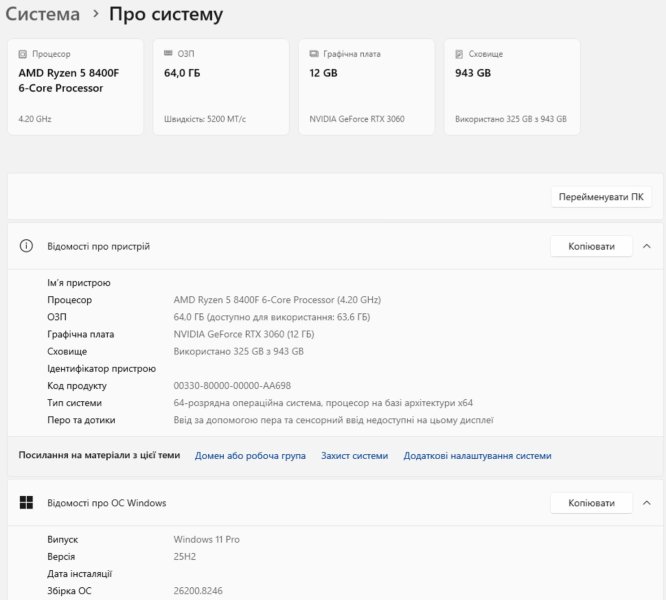Click the Windows logo icon beside Відомості про ОС Windows
The height and width of the screenshot is (600, 666).
pyautogui.click(x=26, y=502)
